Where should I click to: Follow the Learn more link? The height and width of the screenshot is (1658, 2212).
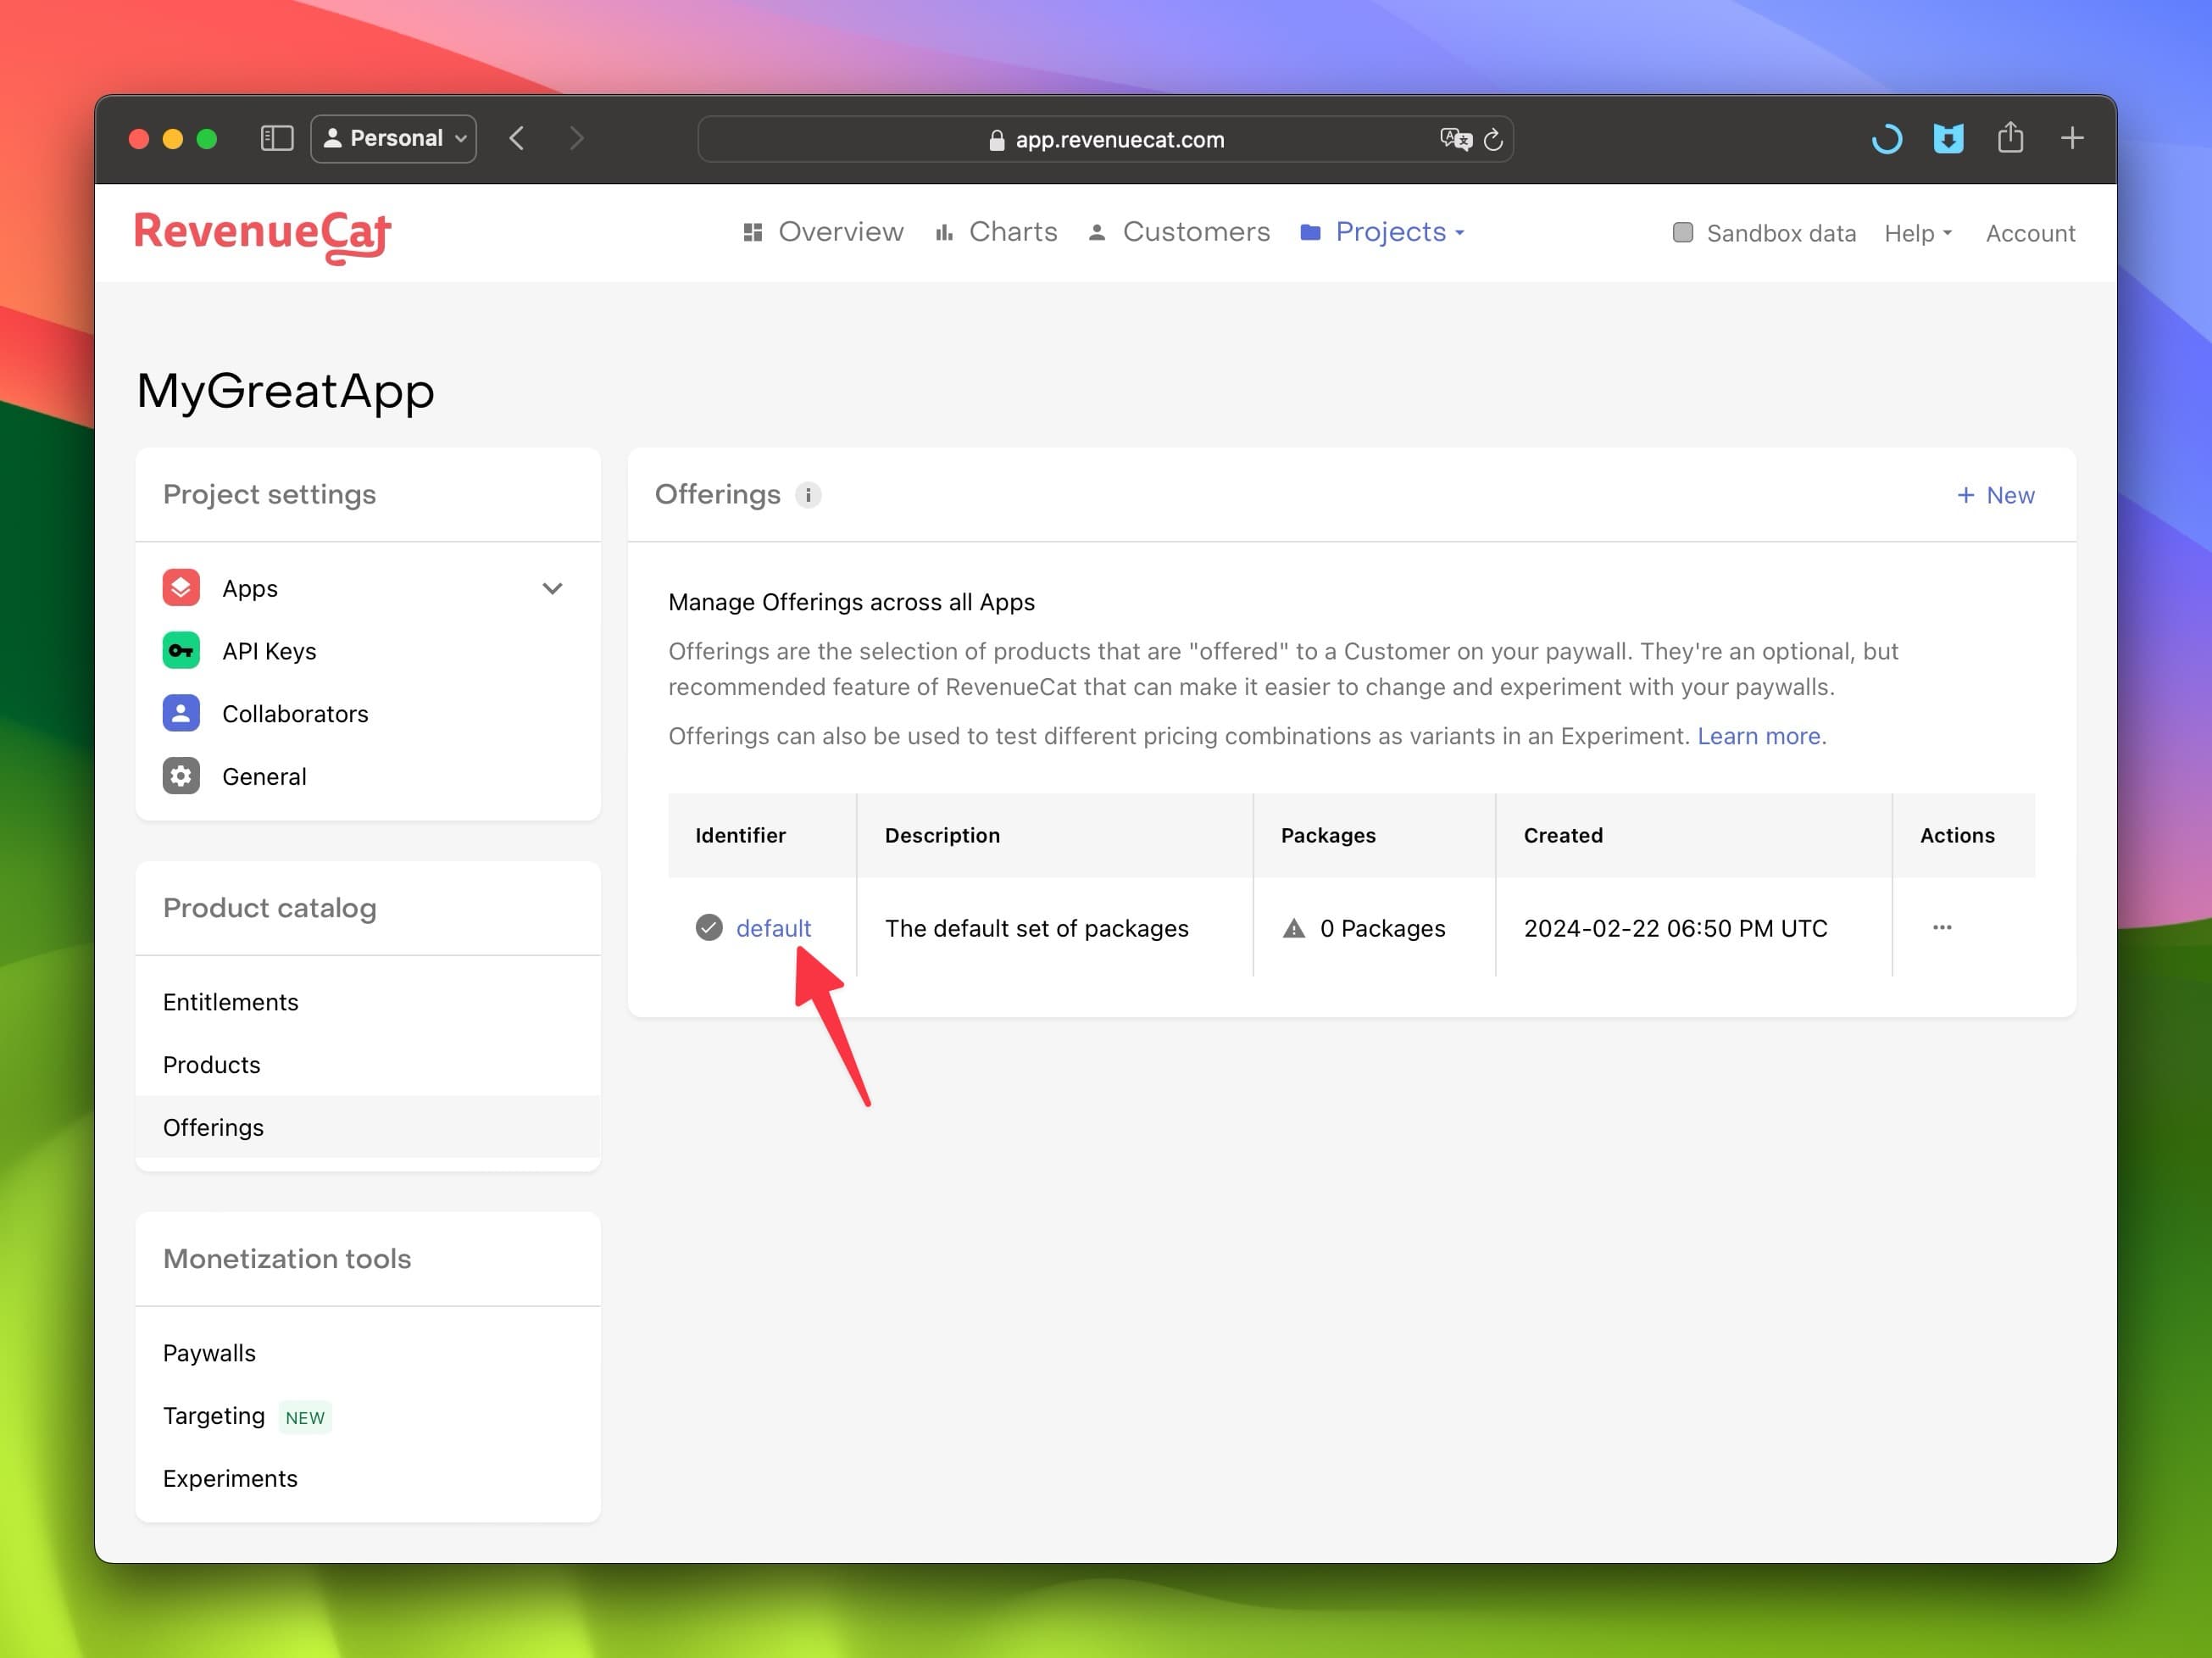1762,736
